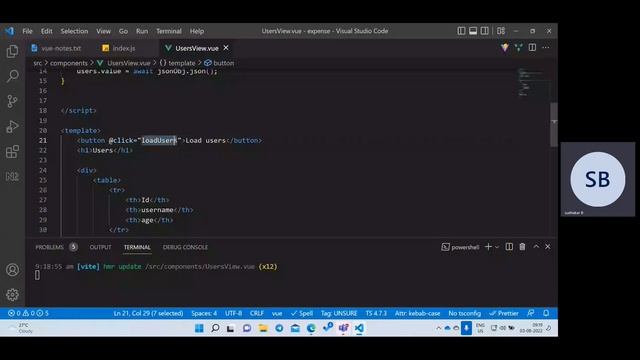
Task: Open the Run and Debug view
Action: pyautogui.click(x=12, y=127)
